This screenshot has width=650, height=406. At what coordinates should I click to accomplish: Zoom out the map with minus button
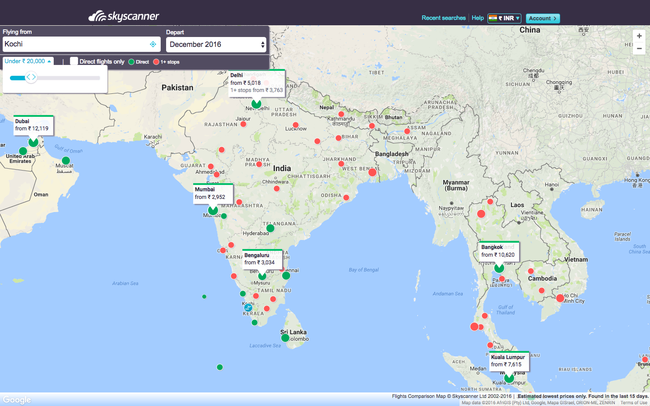[639, 49]
